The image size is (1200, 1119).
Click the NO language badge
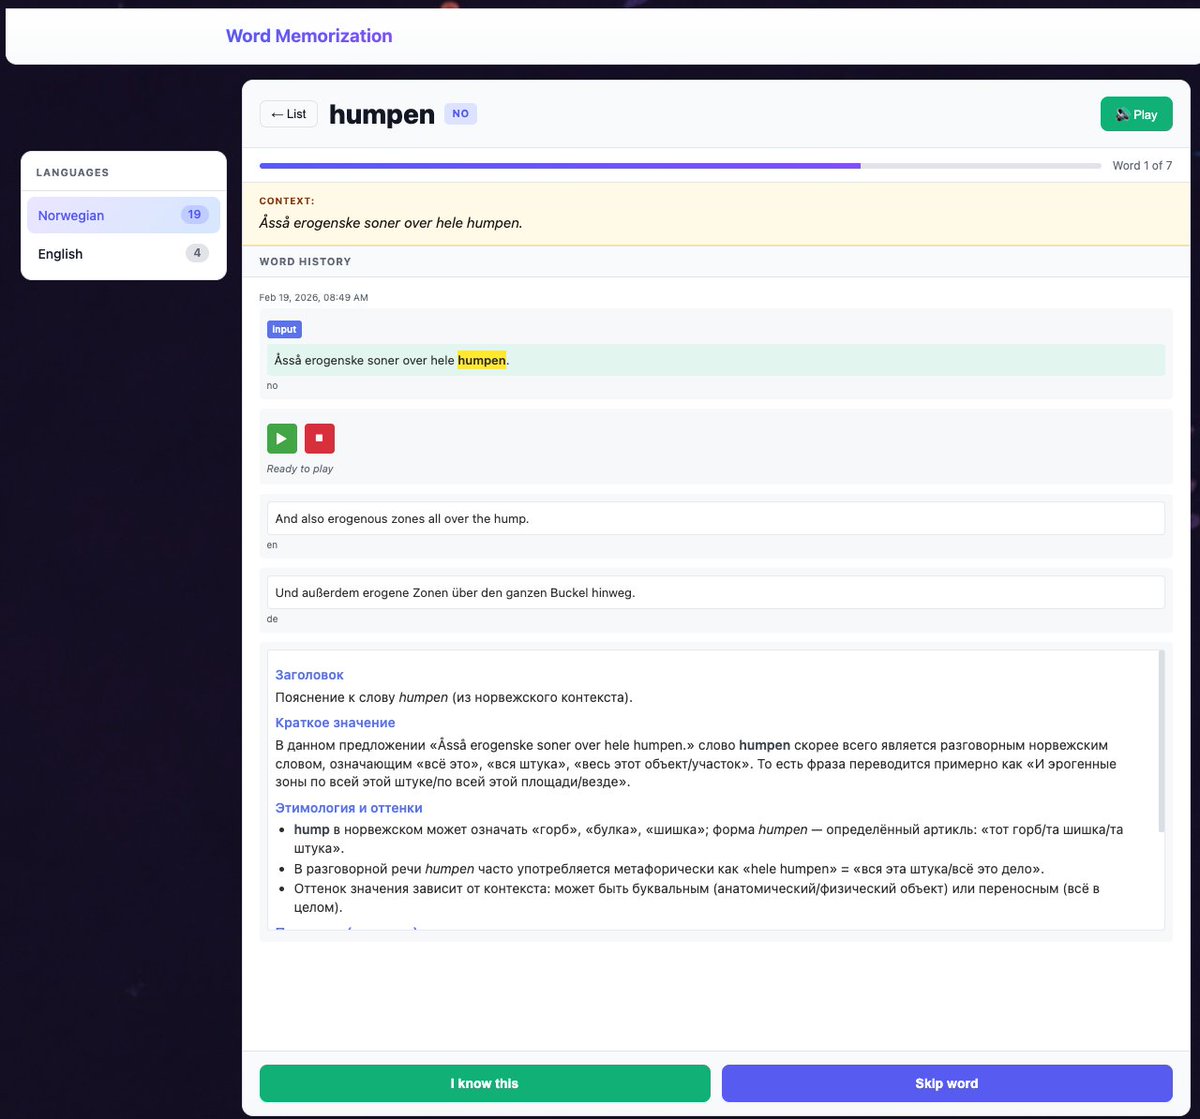(460, 114)
